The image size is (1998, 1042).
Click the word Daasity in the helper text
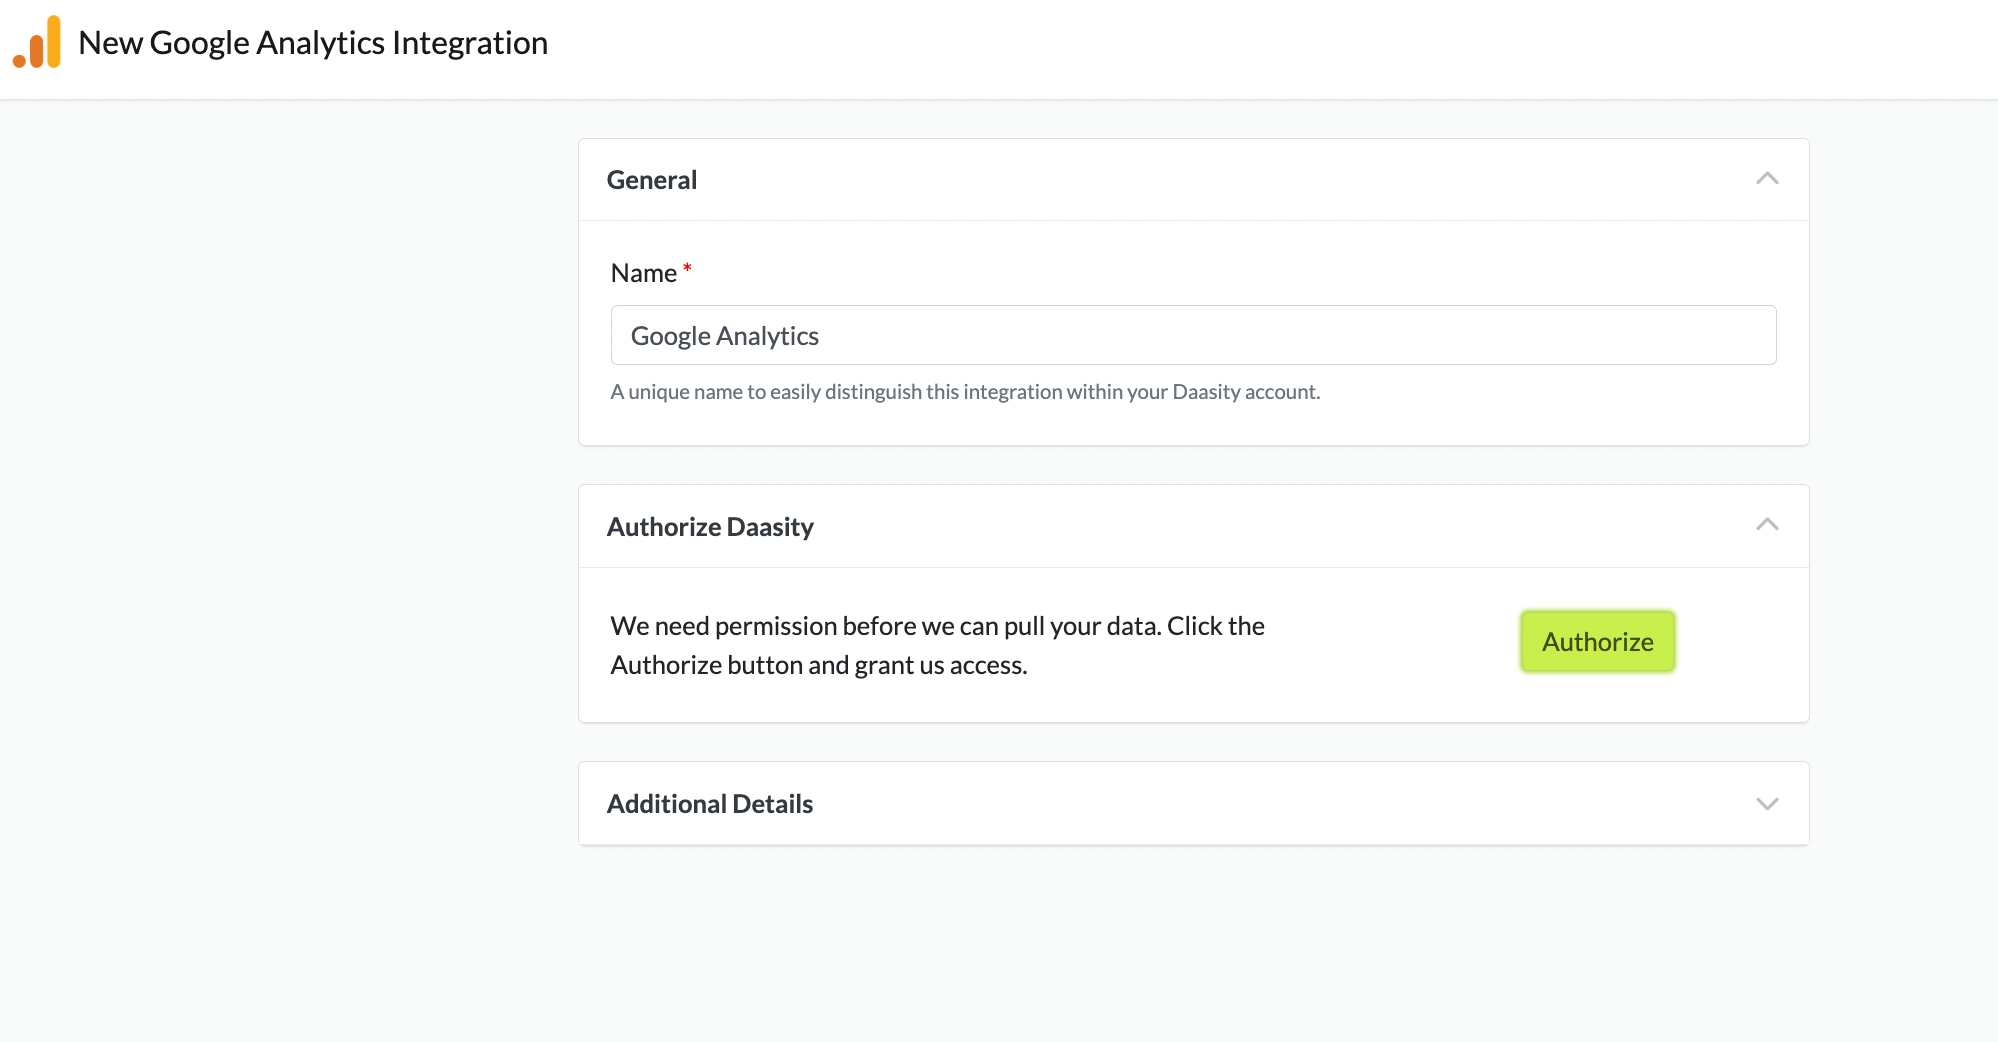pyautogui.click(x=1206, y=392)
